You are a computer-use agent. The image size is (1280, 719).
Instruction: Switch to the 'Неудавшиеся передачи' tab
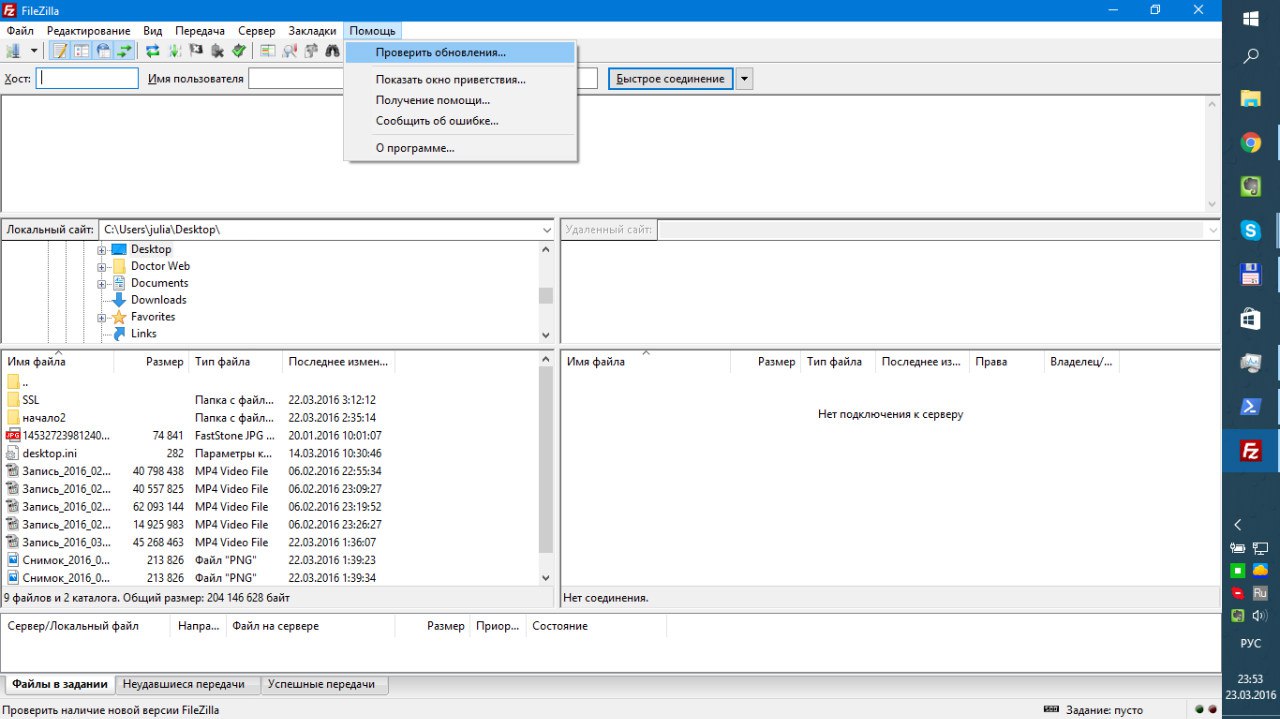point(187,684)
